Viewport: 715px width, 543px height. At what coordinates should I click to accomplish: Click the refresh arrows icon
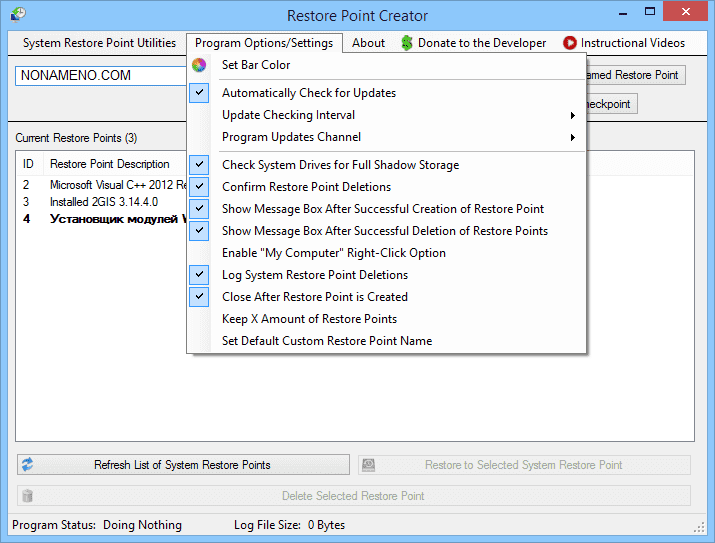[28, 465]
